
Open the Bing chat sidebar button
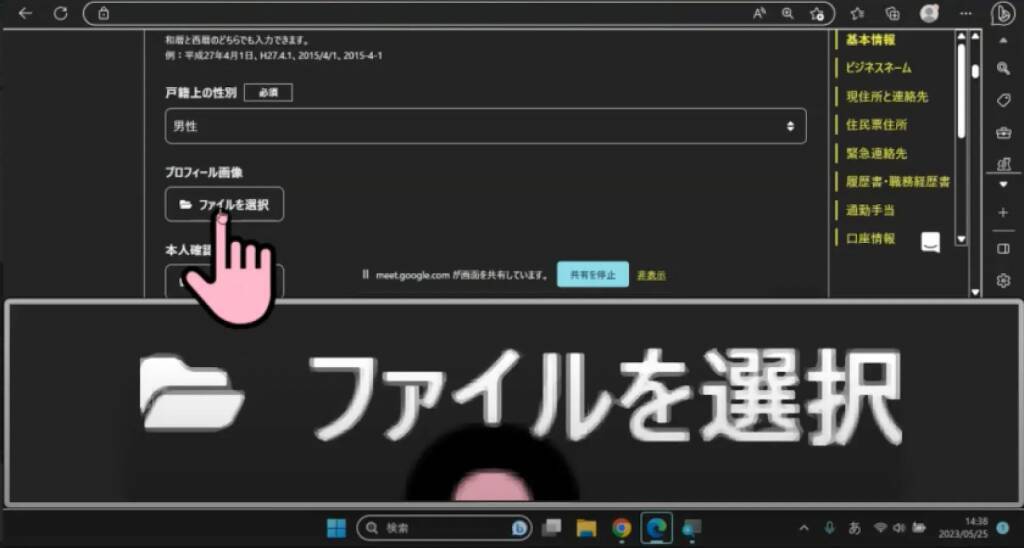tap(1002, 13)
